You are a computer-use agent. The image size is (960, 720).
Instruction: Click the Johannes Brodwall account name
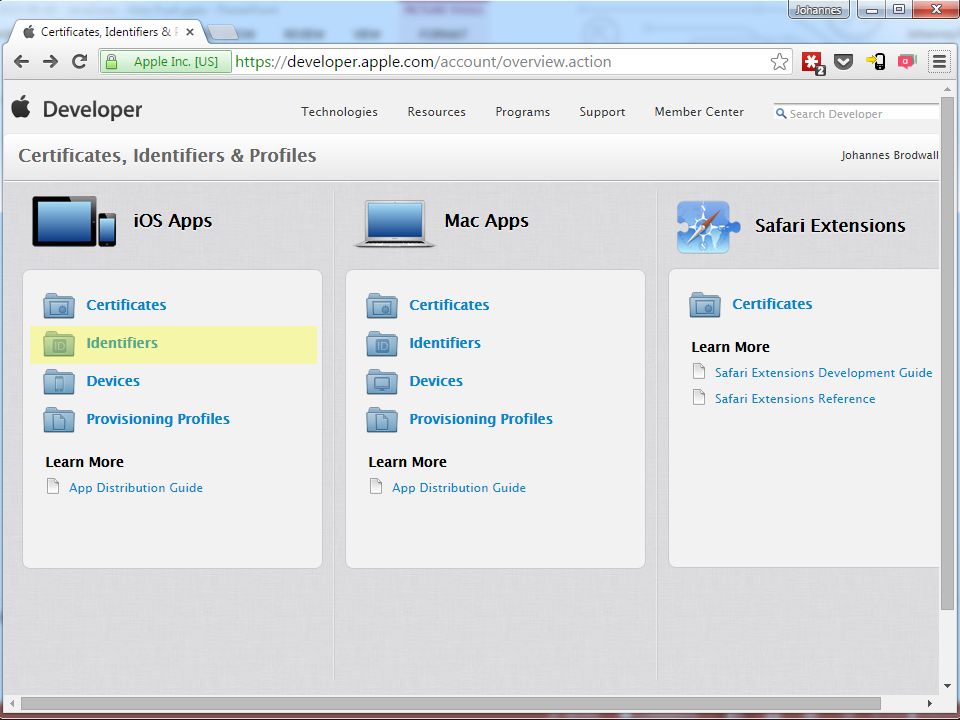(890, 155)
